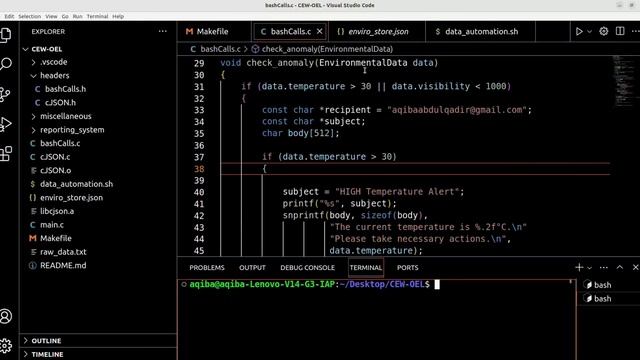The width and height of the screenshot is (640, 360).
Task: Open the Manage gear in activity bar
Action: [x=6, y=346]
